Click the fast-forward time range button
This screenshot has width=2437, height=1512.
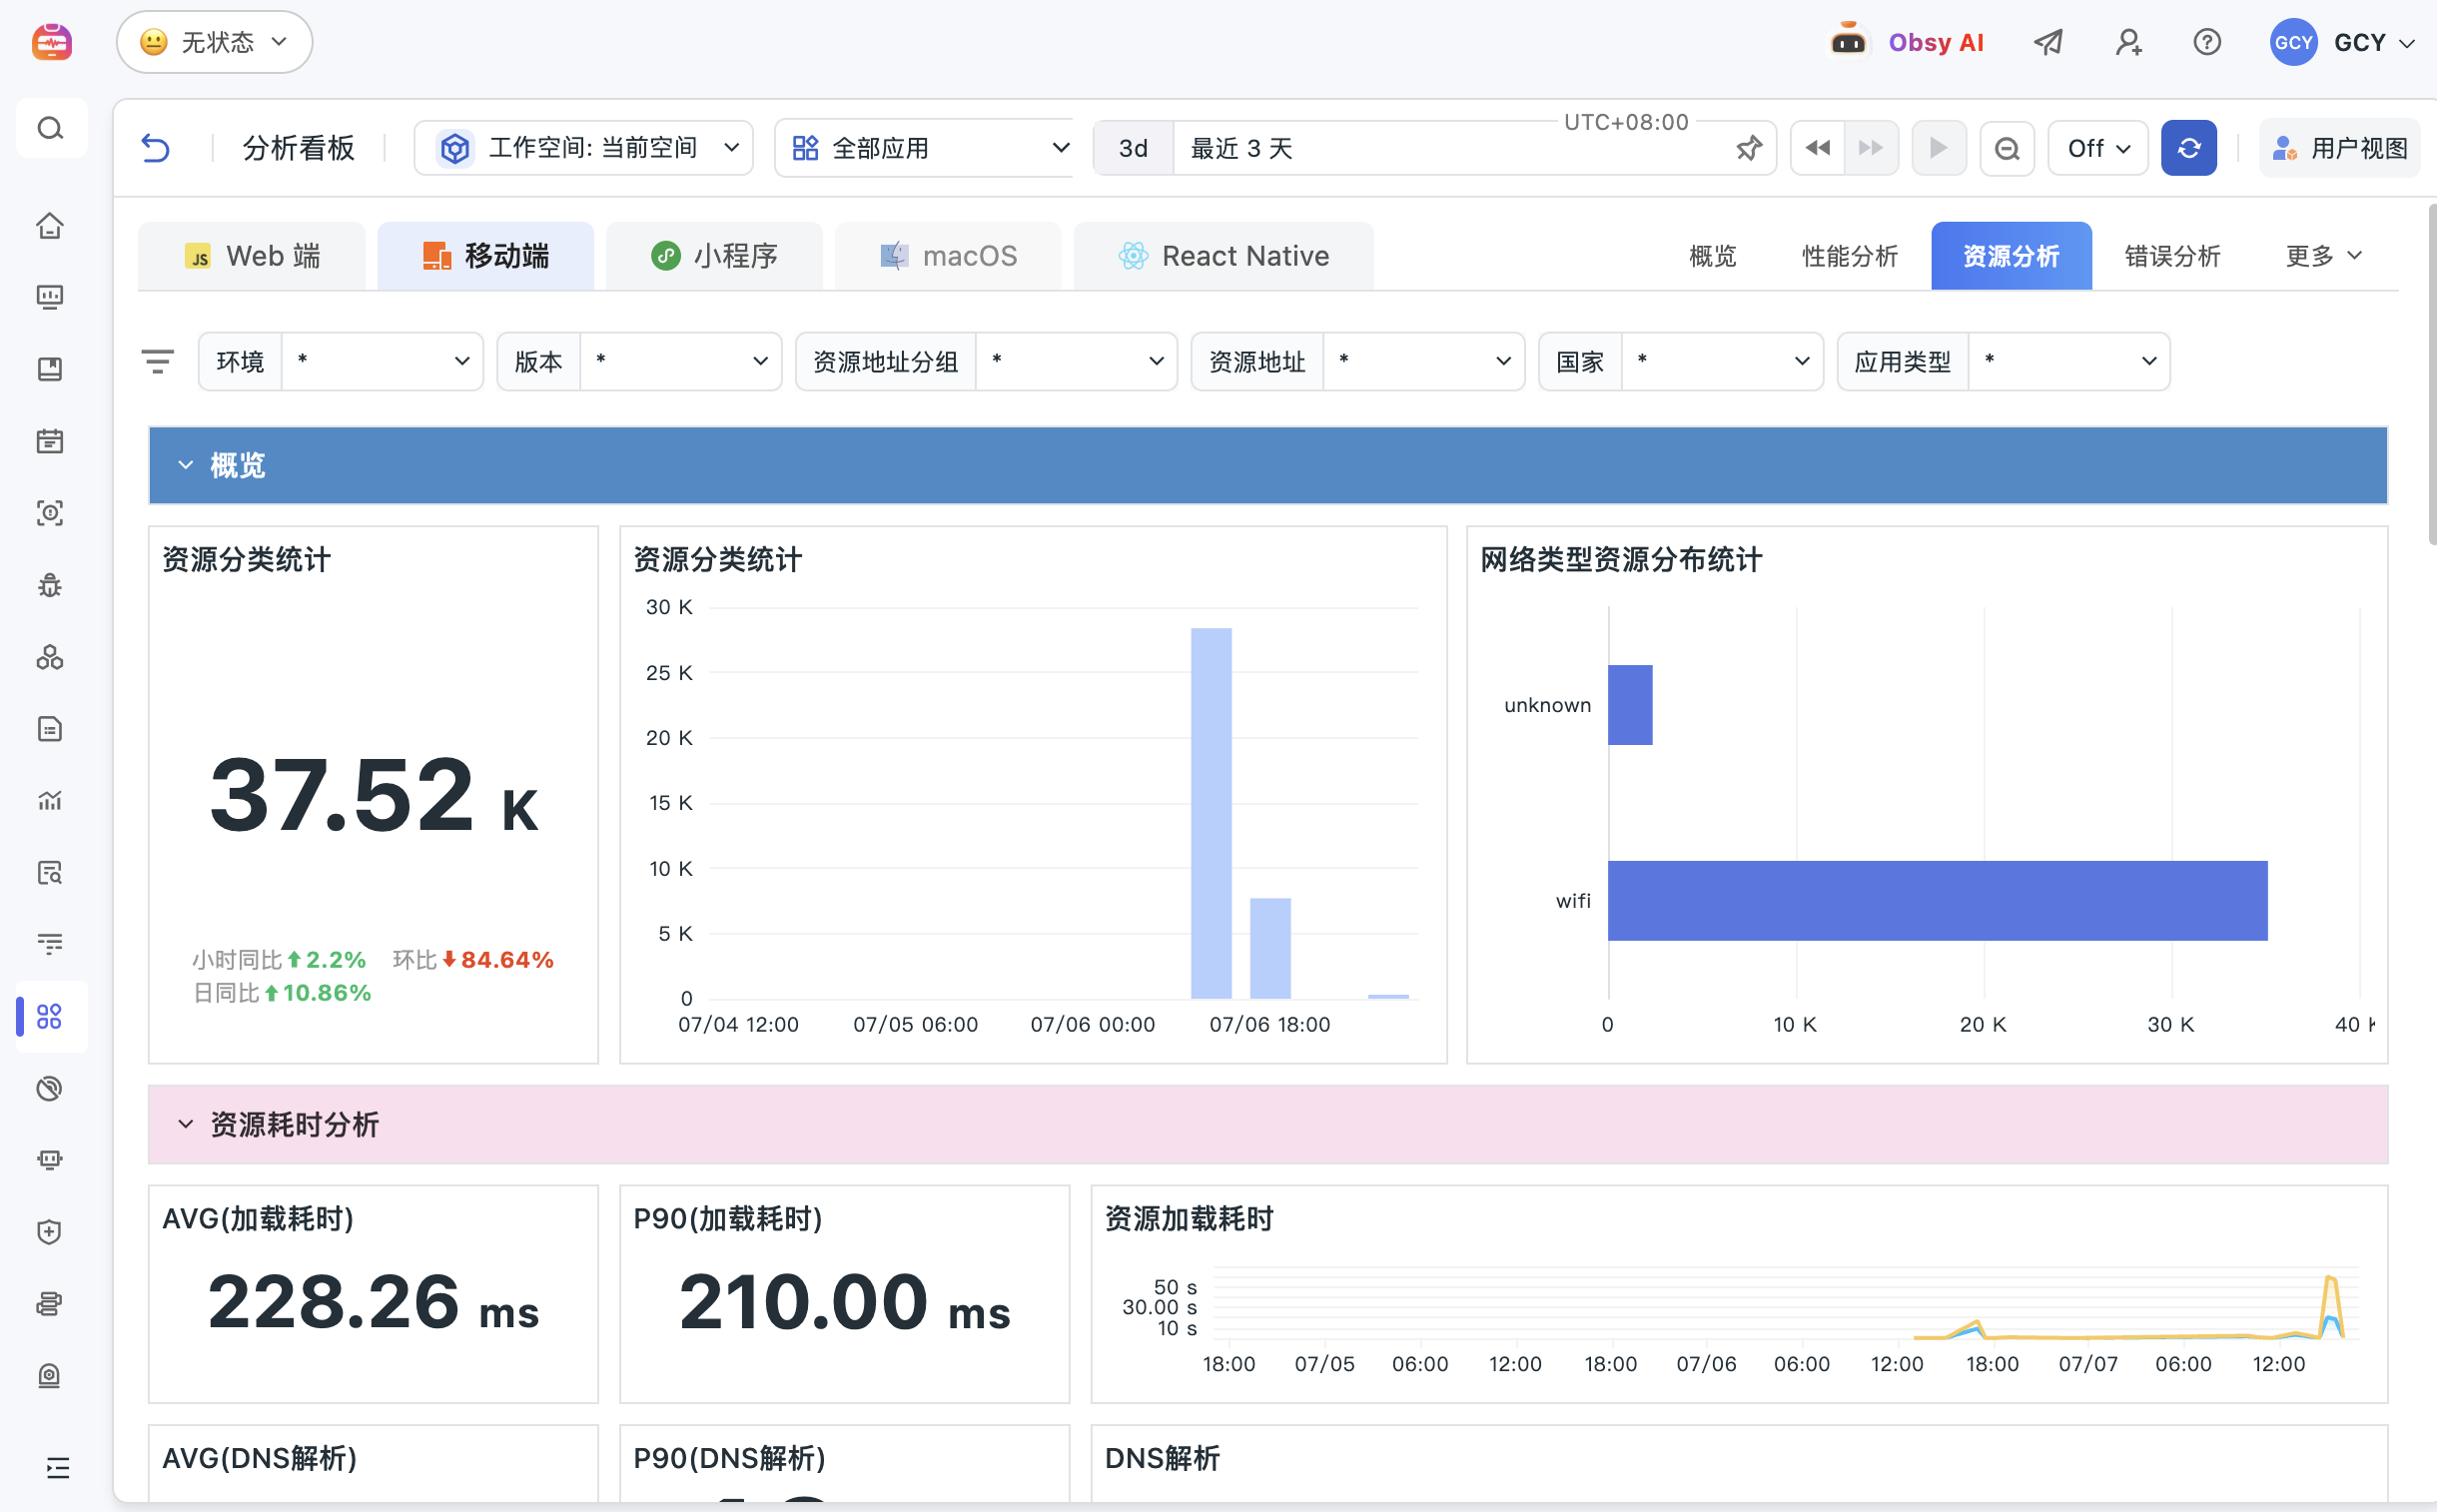point(1870,148)
